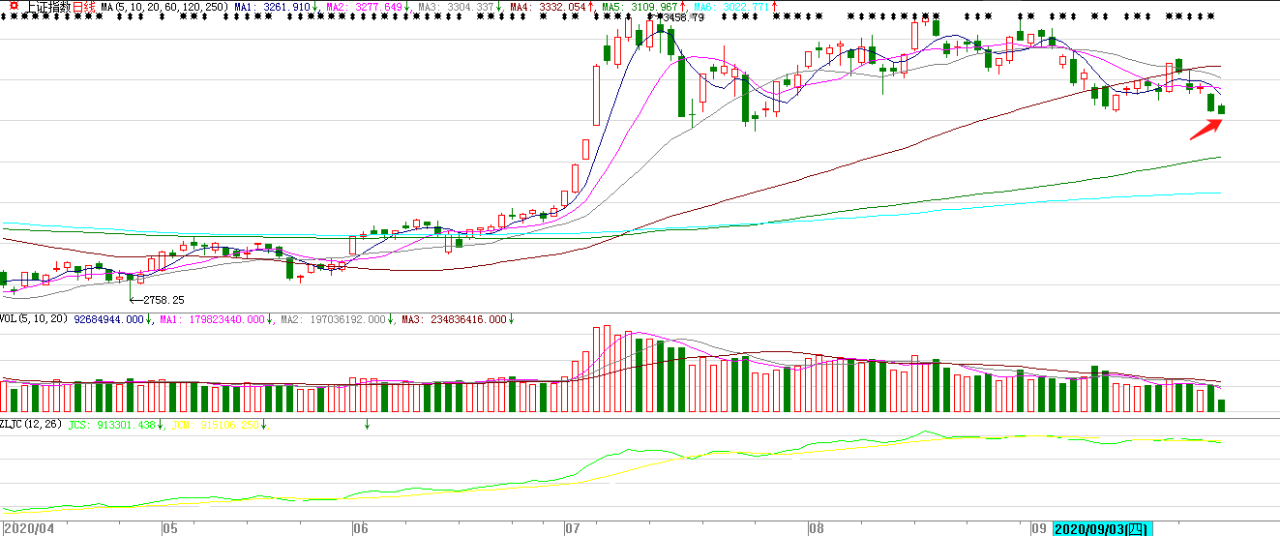
Task: Open the MA(5,10,20,60,120,250) indicator parameters
Action: click(x=164, y=7)
